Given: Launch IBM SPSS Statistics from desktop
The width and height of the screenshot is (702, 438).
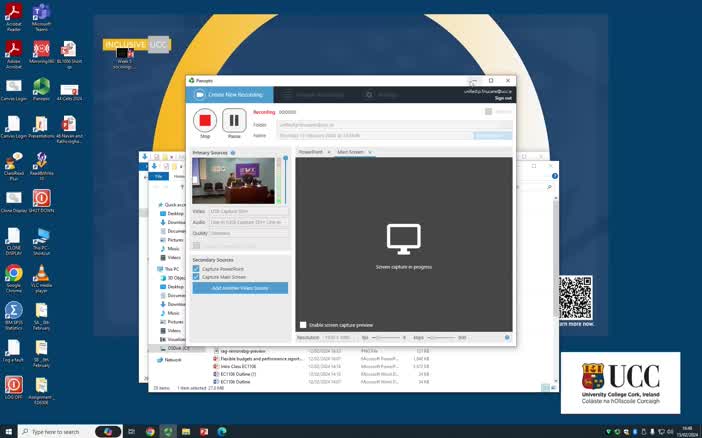Looking at the screenshot, I should [13, 311].
